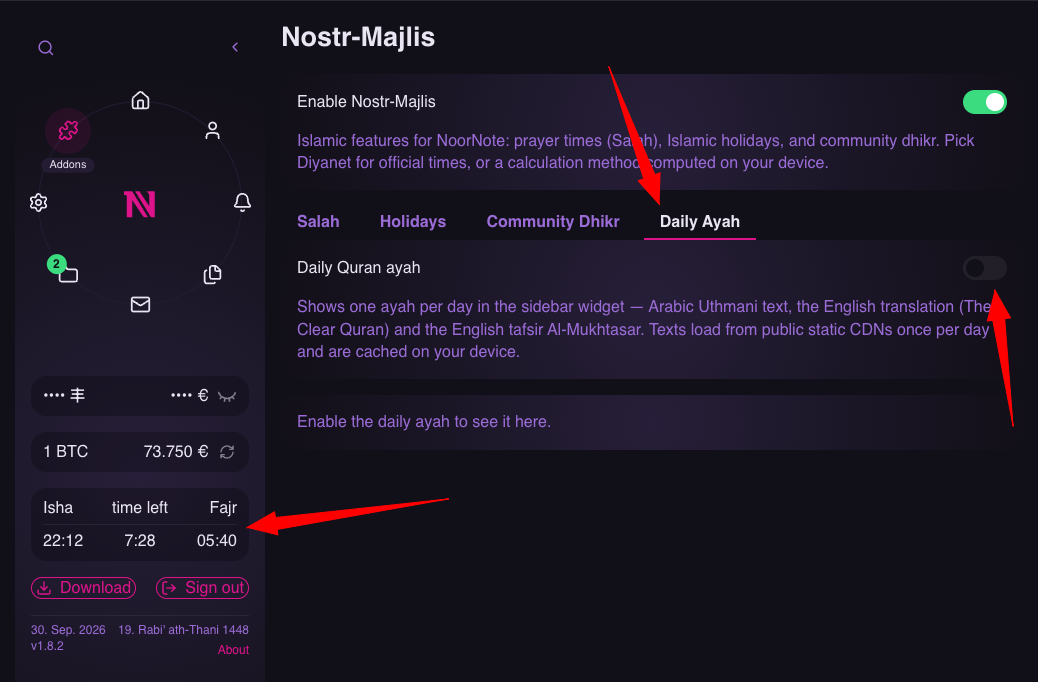Open the profile person icon
The width and height of the screenshot is (1038, 682).
coord(212,130)
